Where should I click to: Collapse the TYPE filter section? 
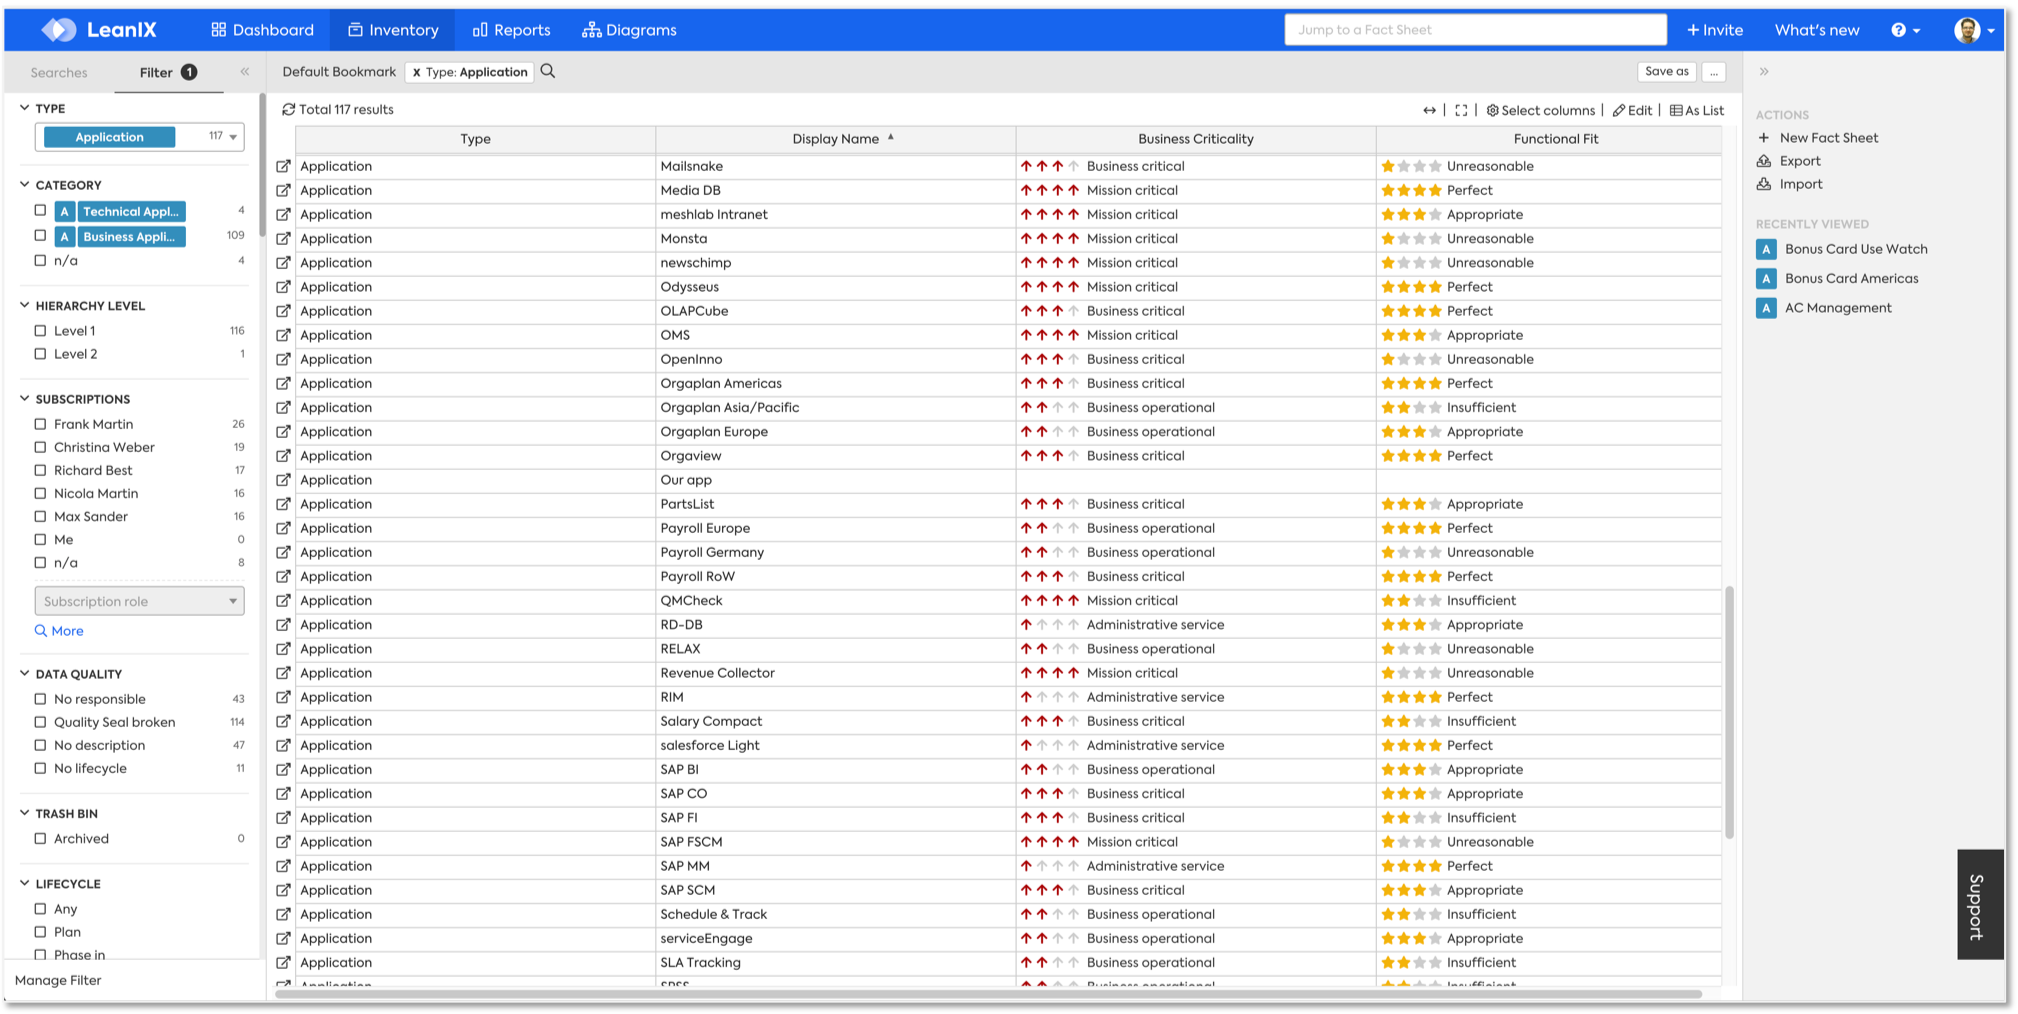25,108
